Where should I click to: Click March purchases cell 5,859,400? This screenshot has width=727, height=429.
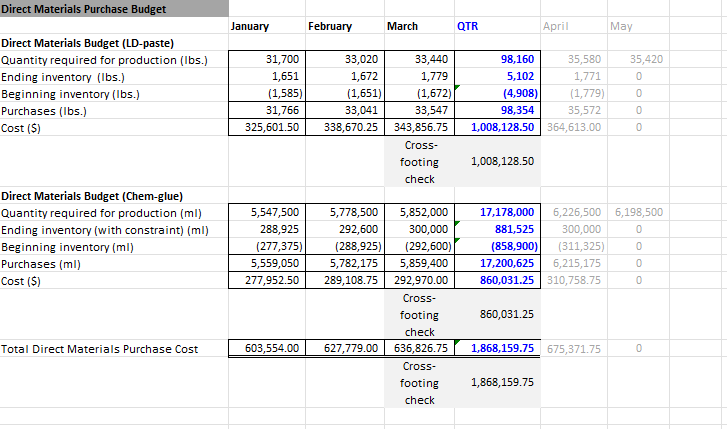(x=420, y=263)
